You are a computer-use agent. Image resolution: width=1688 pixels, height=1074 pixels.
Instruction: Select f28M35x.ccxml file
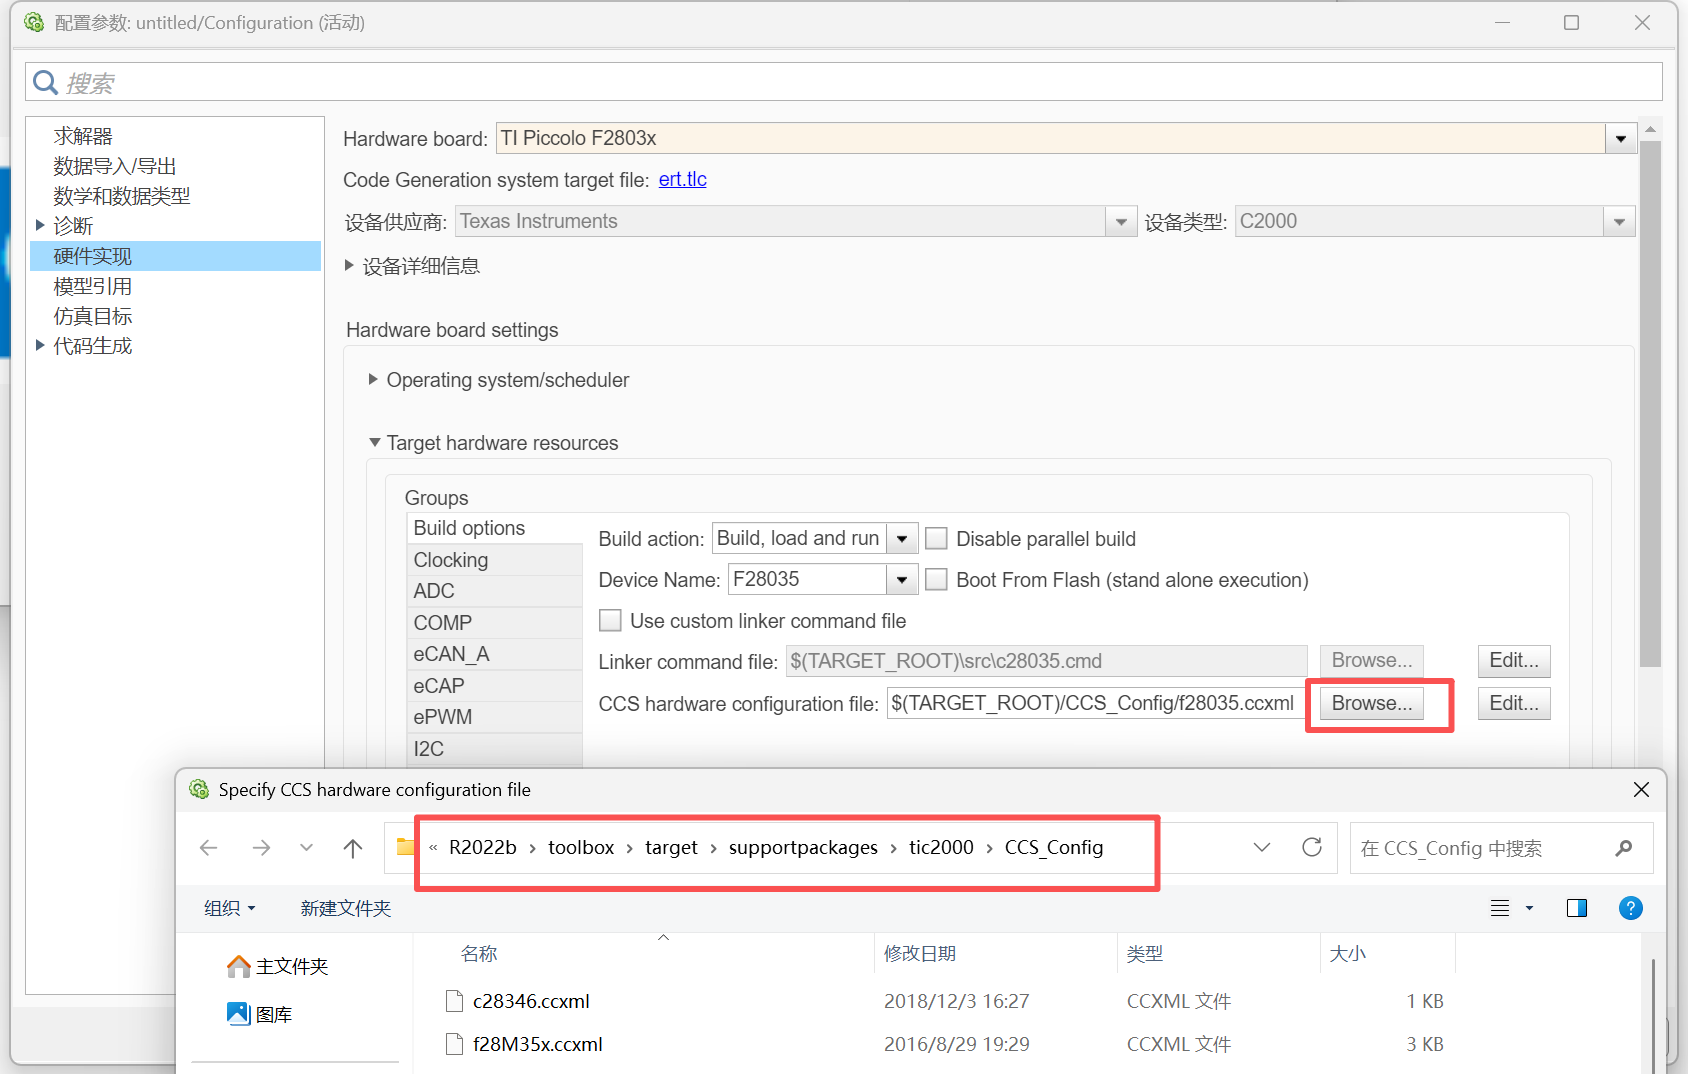tap(537, 1044)
